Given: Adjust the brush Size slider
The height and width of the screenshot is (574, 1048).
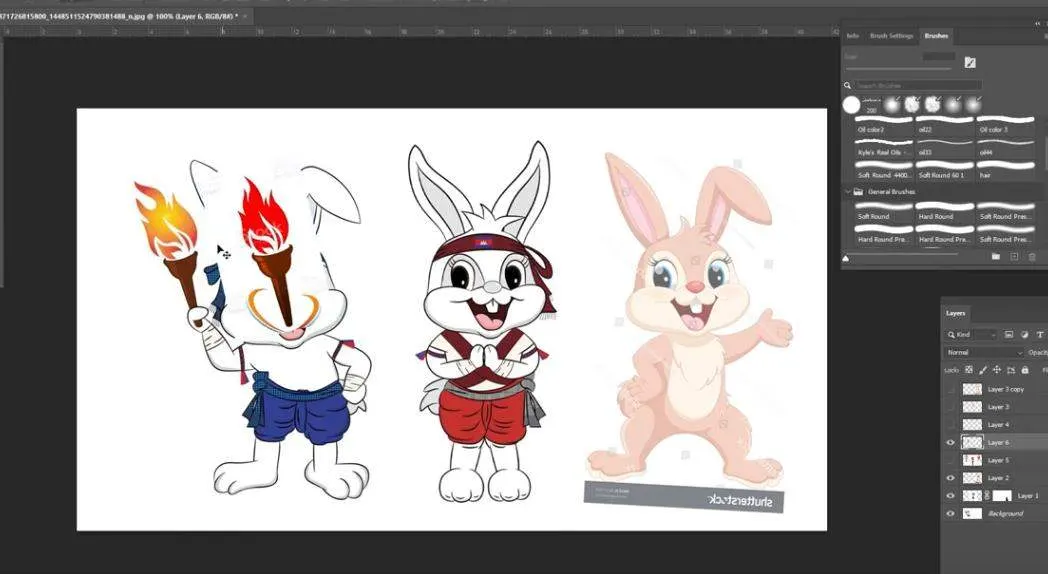Looking at the screenshot, I should click(898, 68).
